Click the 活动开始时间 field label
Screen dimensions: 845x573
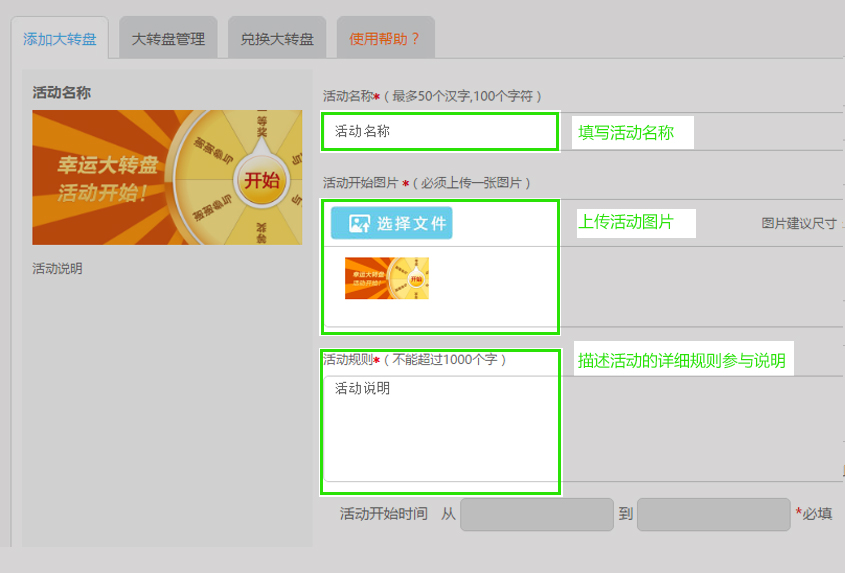pyautogui.click(x=383, y=514)
